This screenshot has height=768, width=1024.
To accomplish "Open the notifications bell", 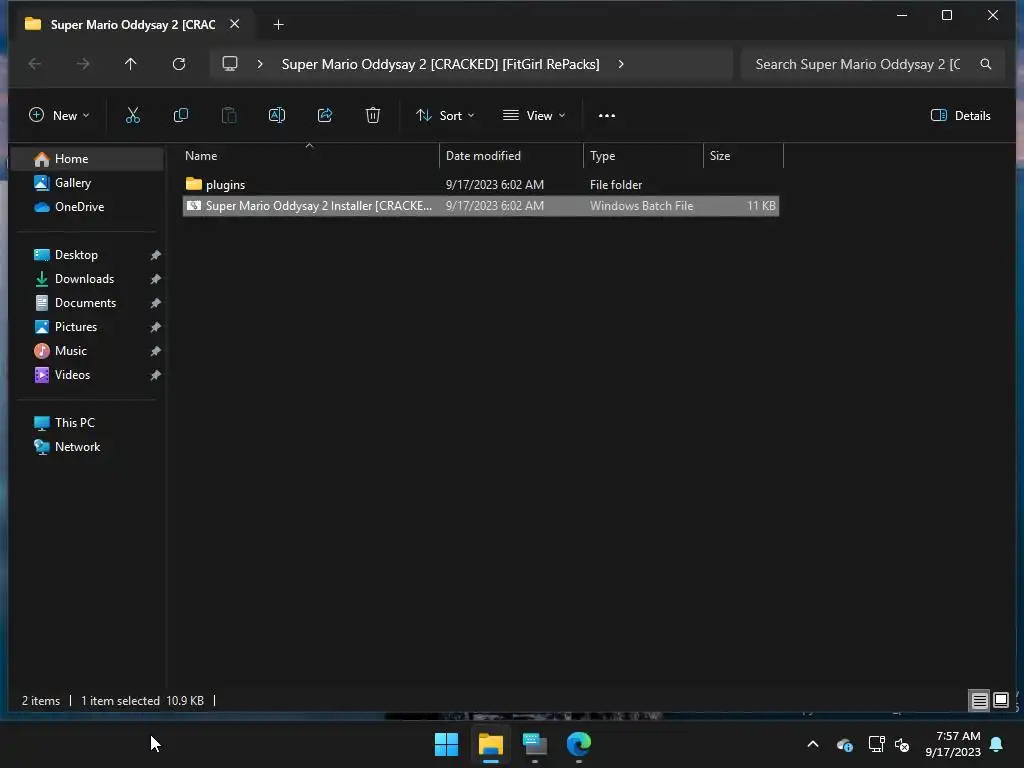I will pos(996,744).
